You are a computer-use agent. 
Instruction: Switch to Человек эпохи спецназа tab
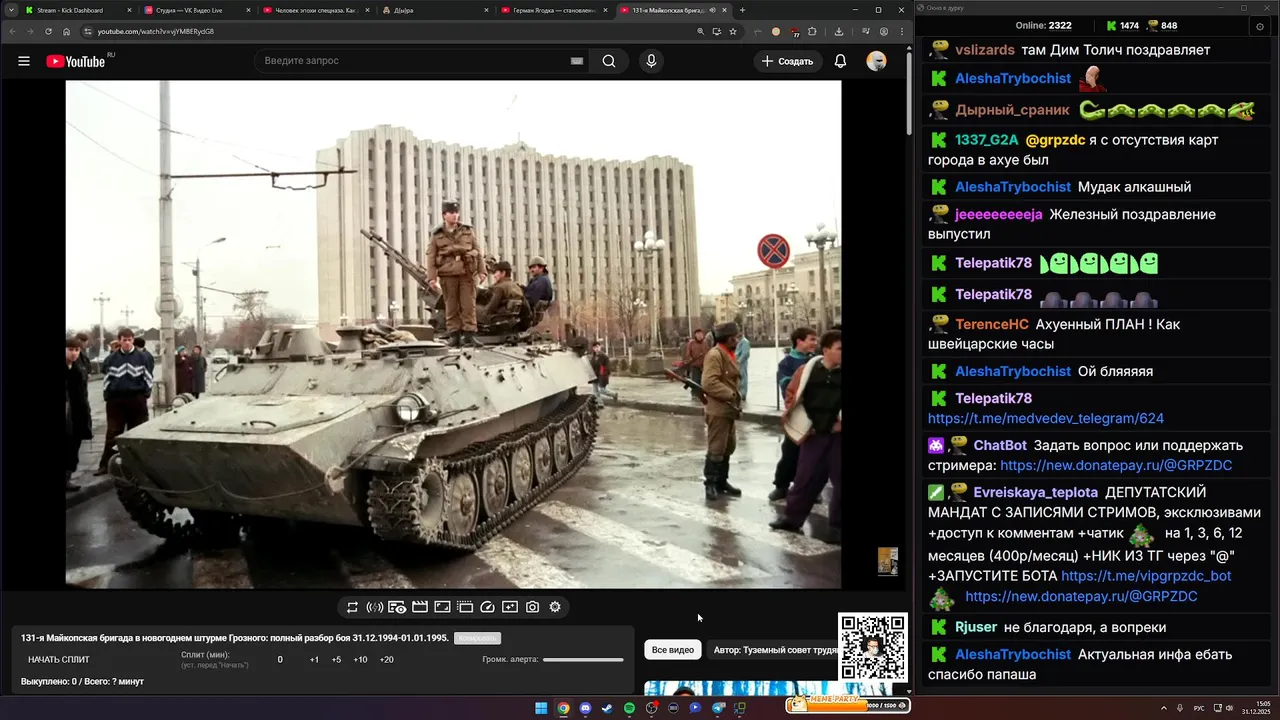coord(315,10)
